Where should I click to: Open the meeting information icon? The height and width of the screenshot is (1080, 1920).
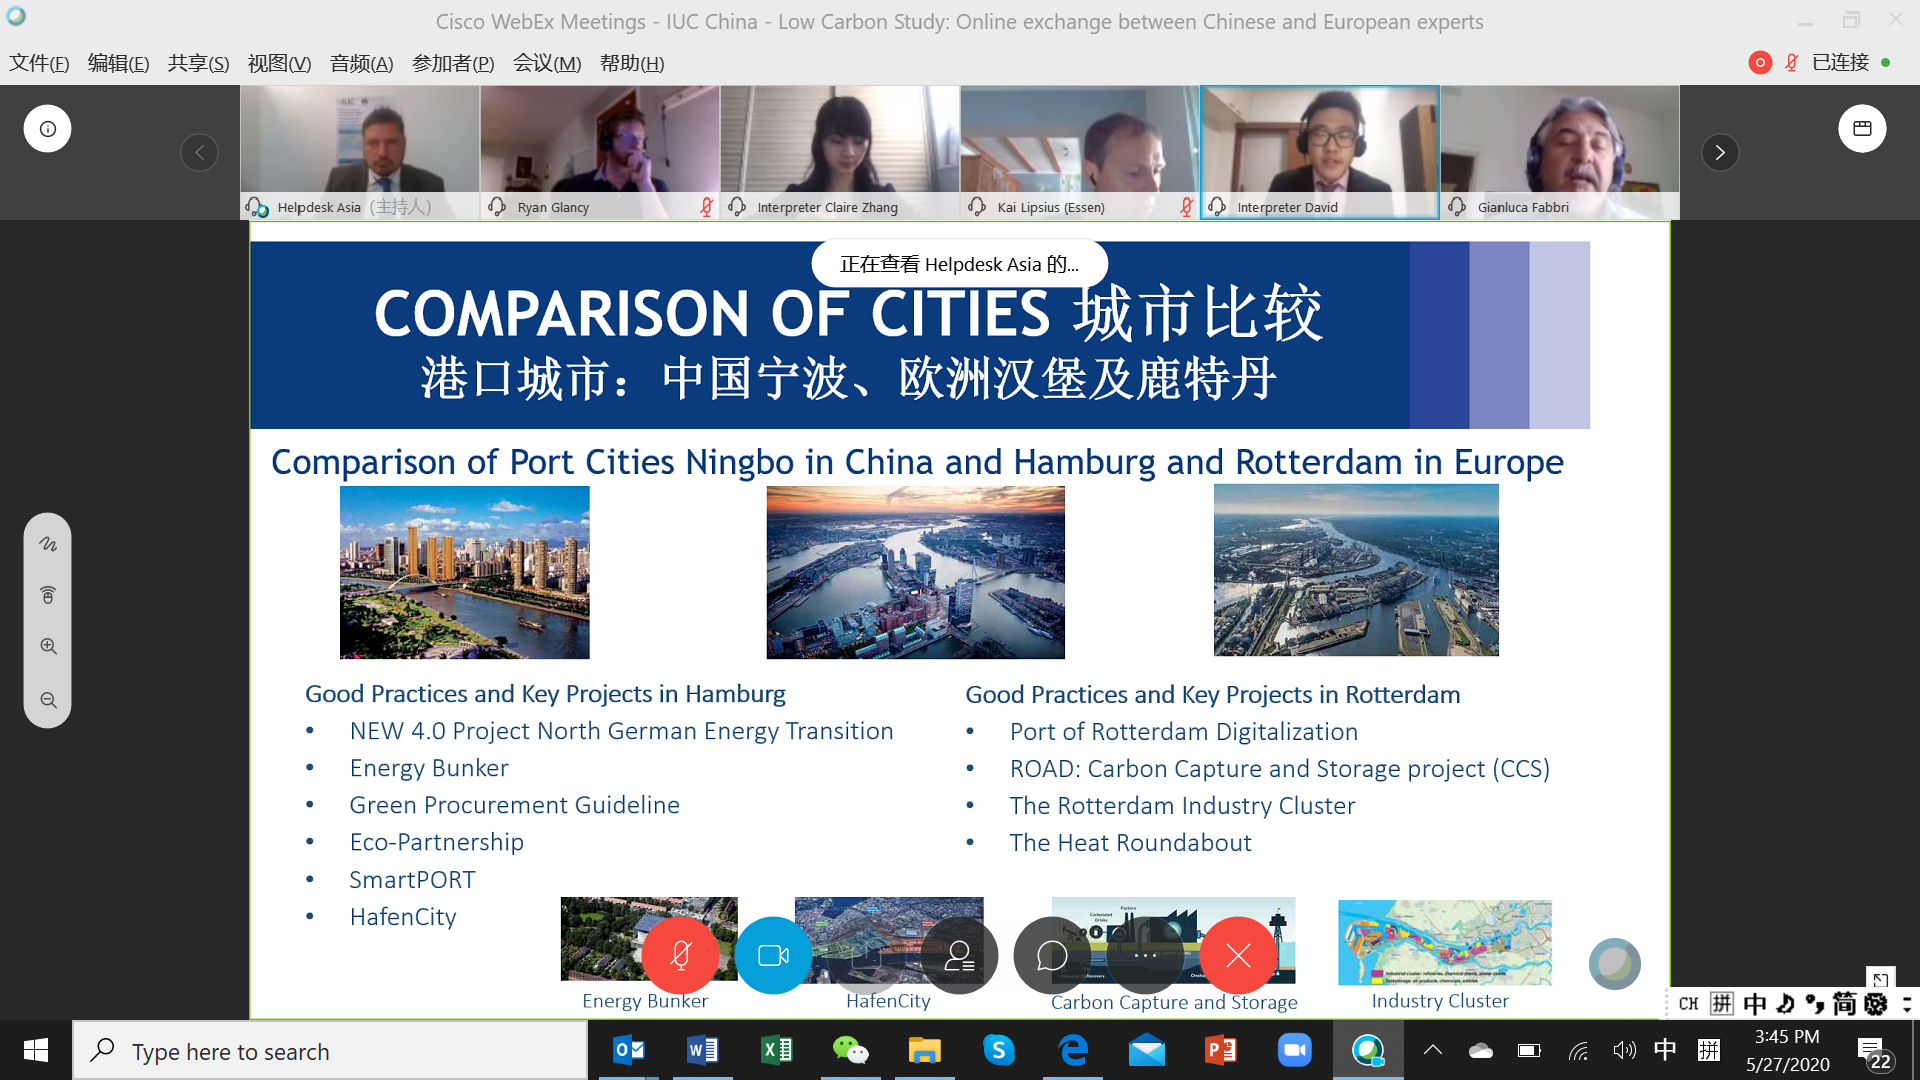pos(48,129)
